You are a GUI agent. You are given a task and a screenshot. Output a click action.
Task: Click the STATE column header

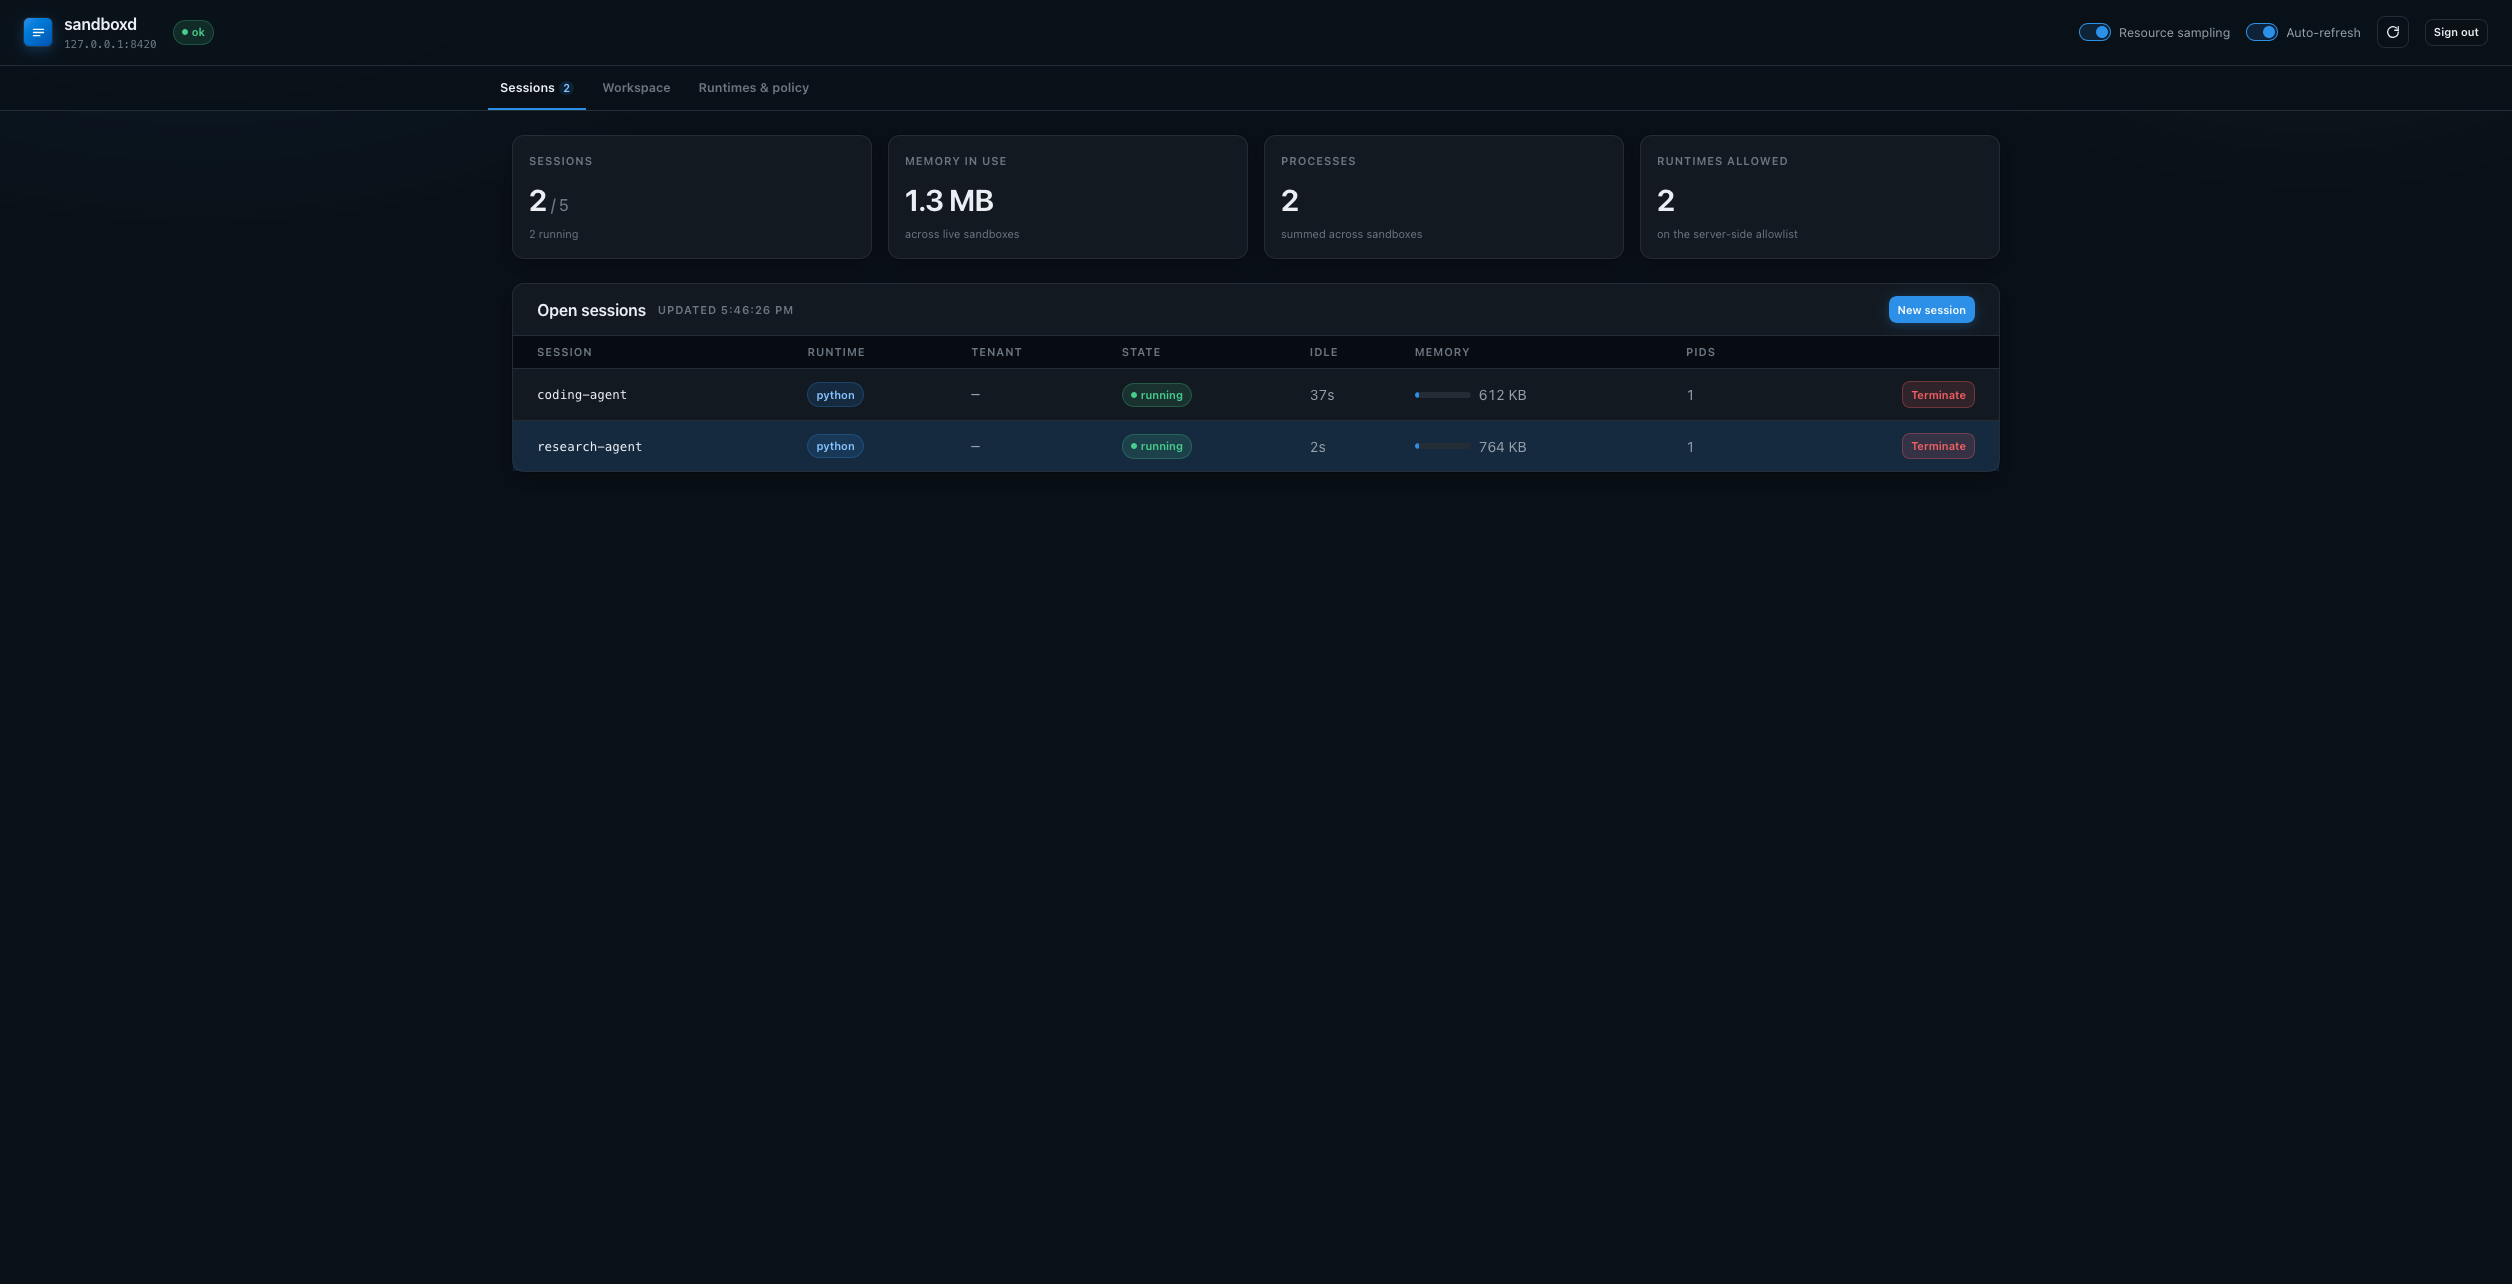(x=1141, y=352)
